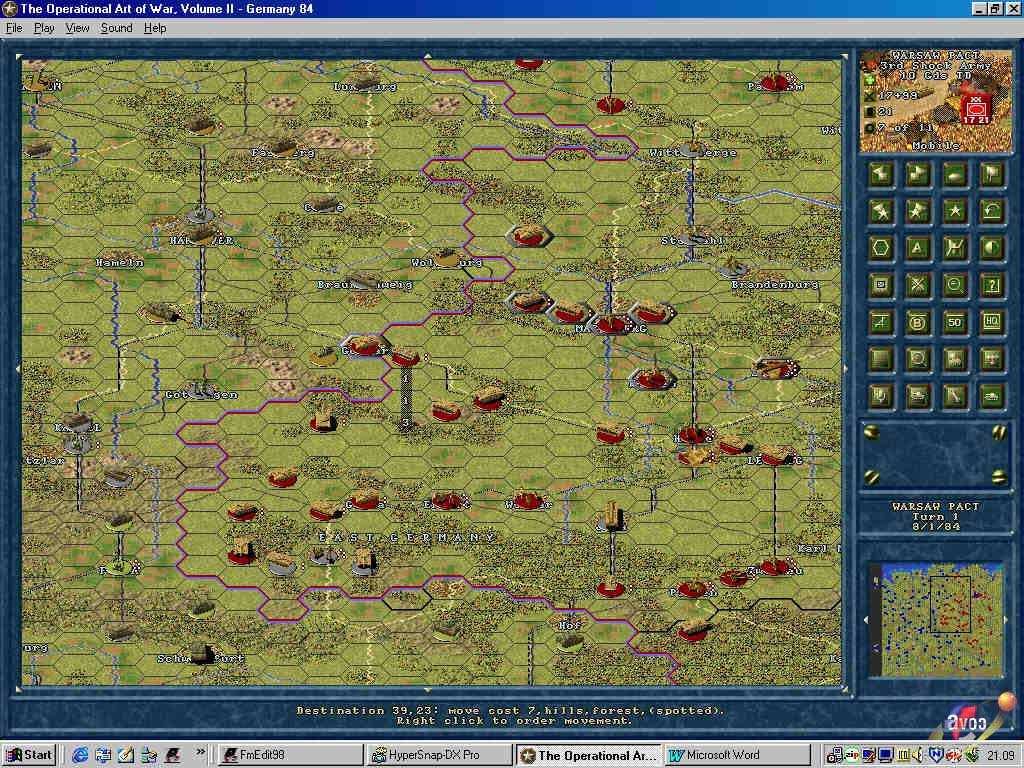Open the File menu
Viewport: 1024px width, 768px height.
click(x=14, y=28)
